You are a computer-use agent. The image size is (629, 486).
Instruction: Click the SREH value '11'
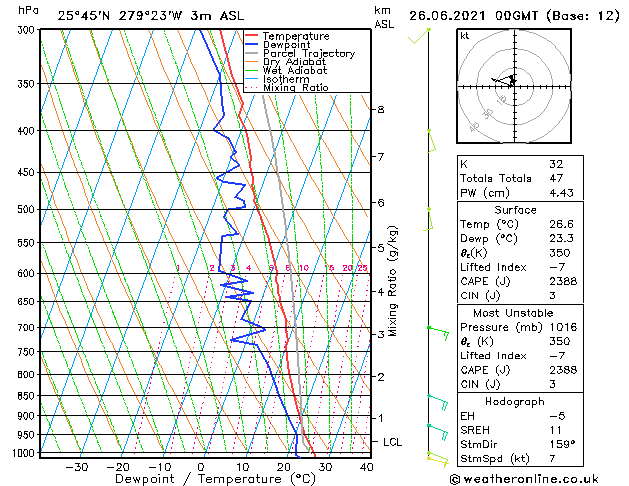[556, 430]
